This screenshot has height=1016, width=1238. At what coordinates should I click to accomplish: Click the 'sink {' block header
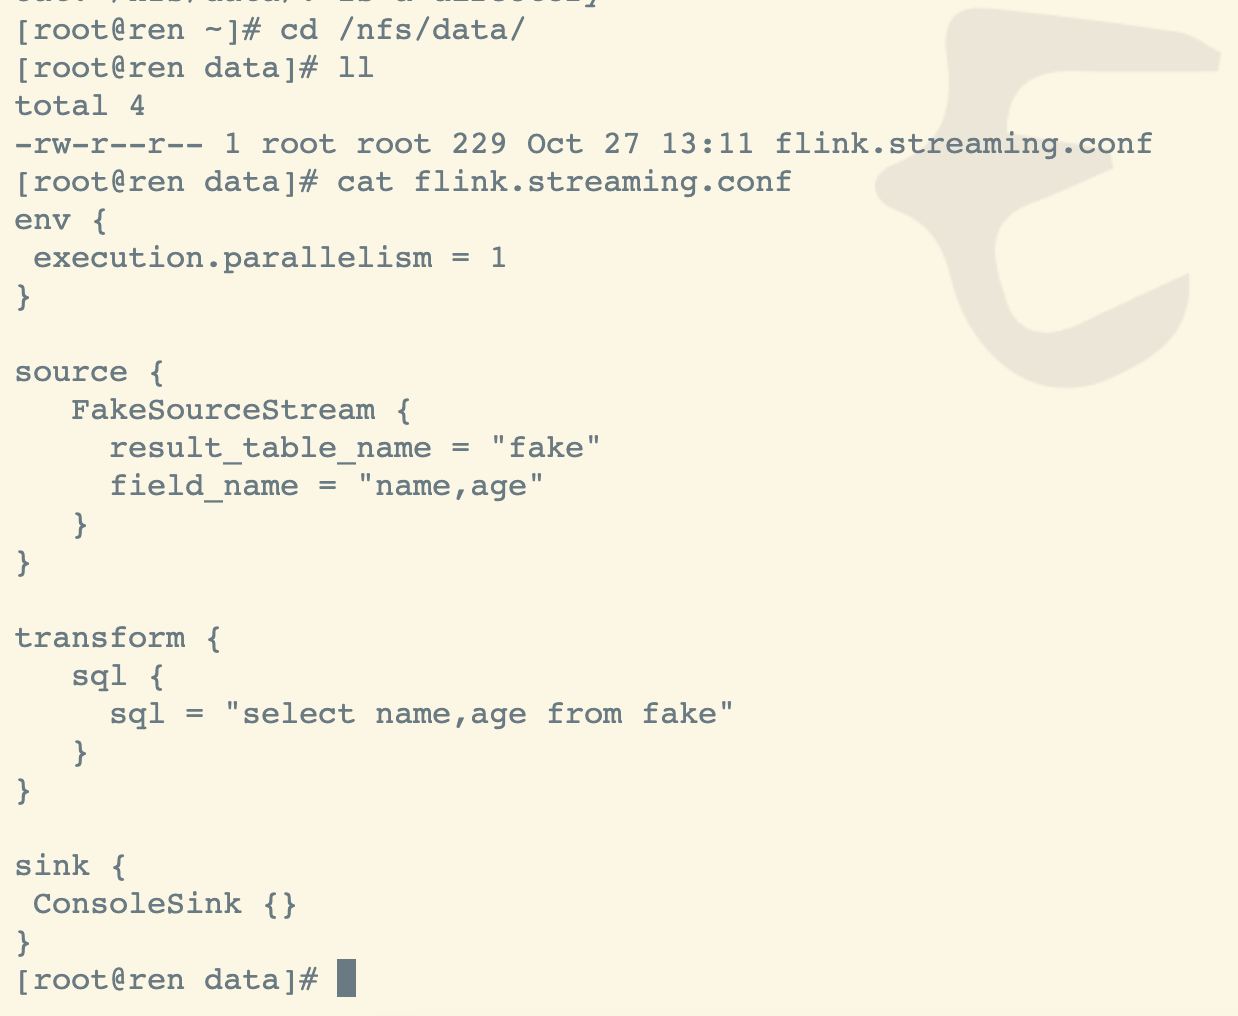pyautogui.click(x=70, y=866)
